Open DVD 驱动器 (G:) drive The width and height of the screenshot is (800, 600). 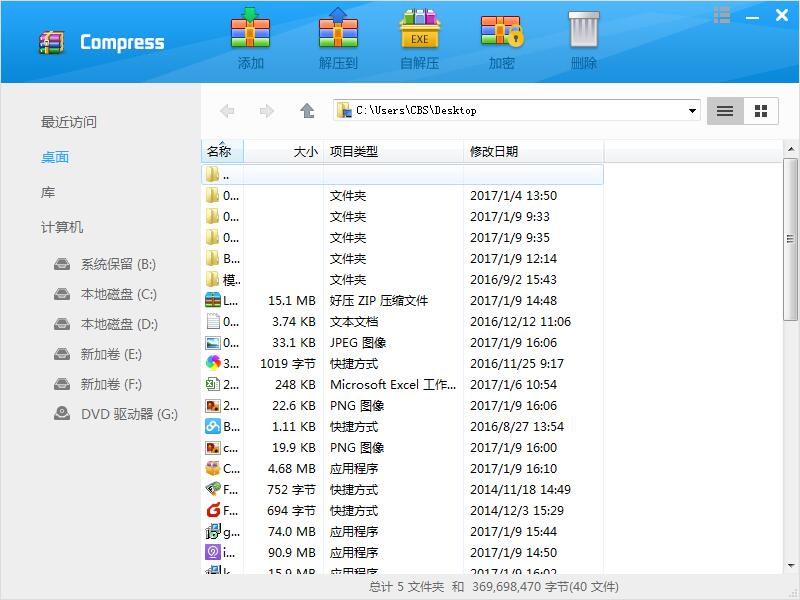tap(116, 414)
